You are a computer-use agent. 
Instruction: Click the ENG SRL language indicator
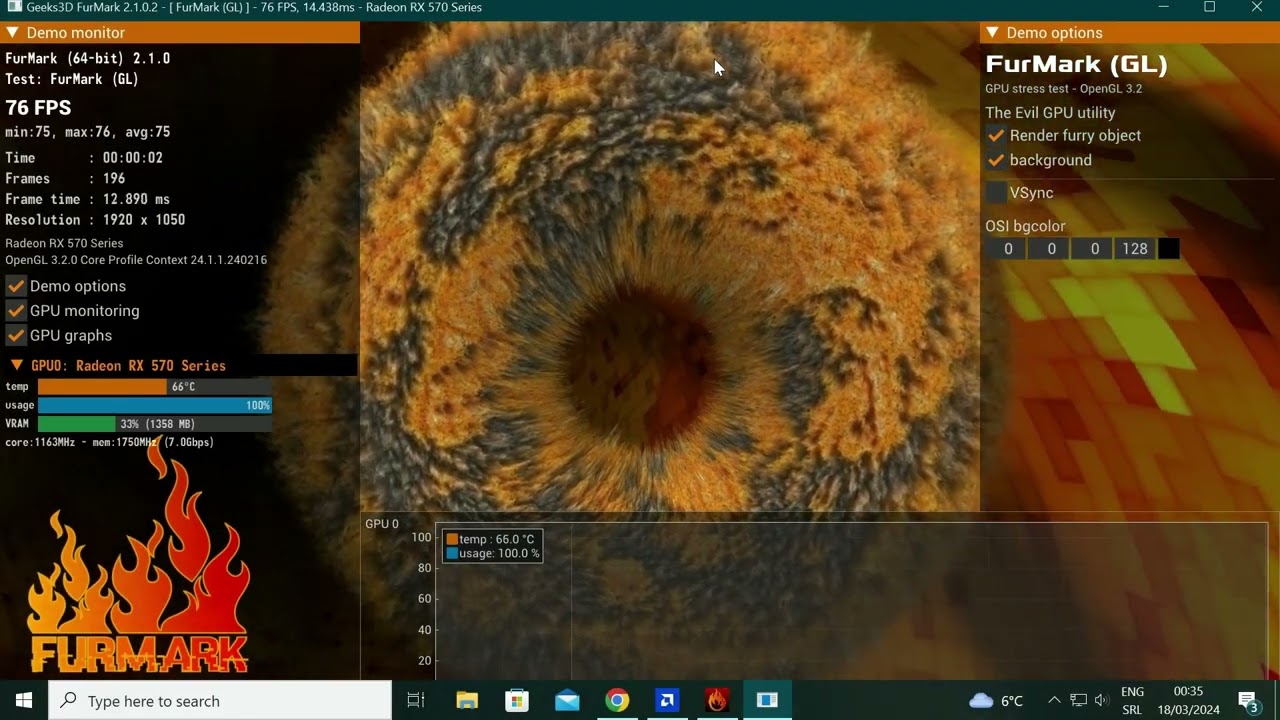pos(1132,701)
